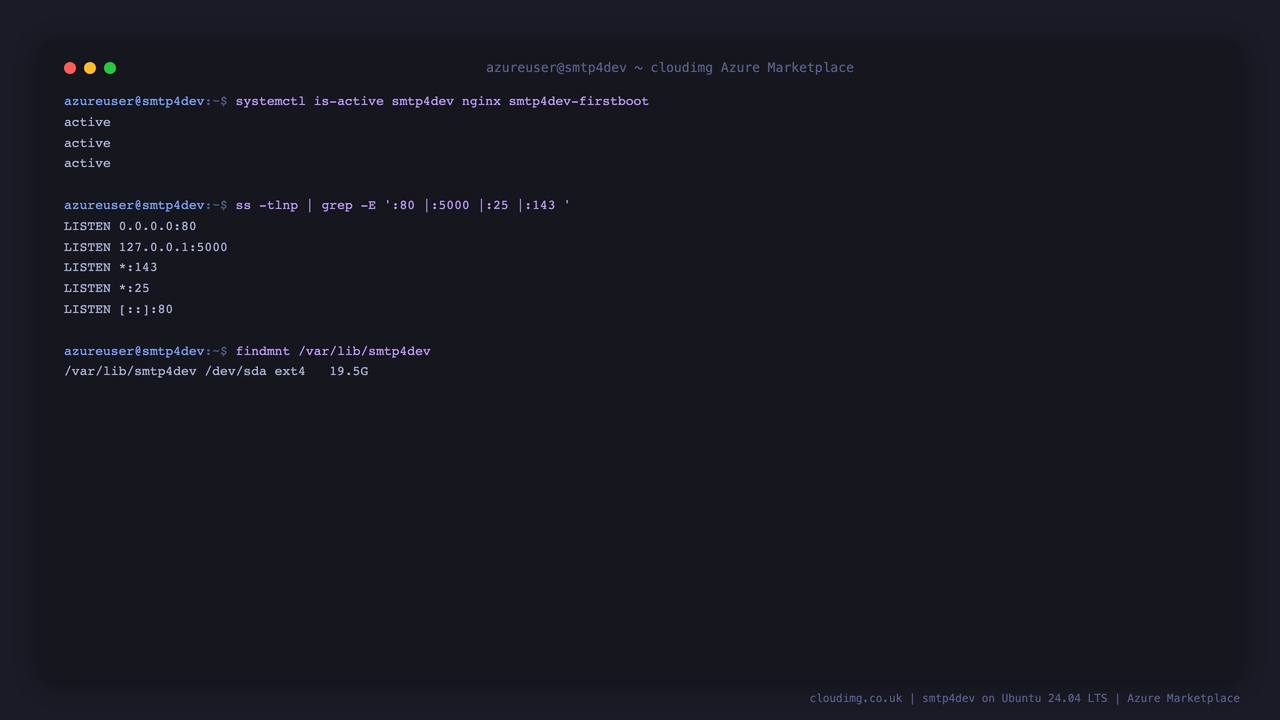
Task: Click the terminal title 'azureuser@smtp4dev ~ cloudimg Azure Marketplace'
Action: point(670,68)
